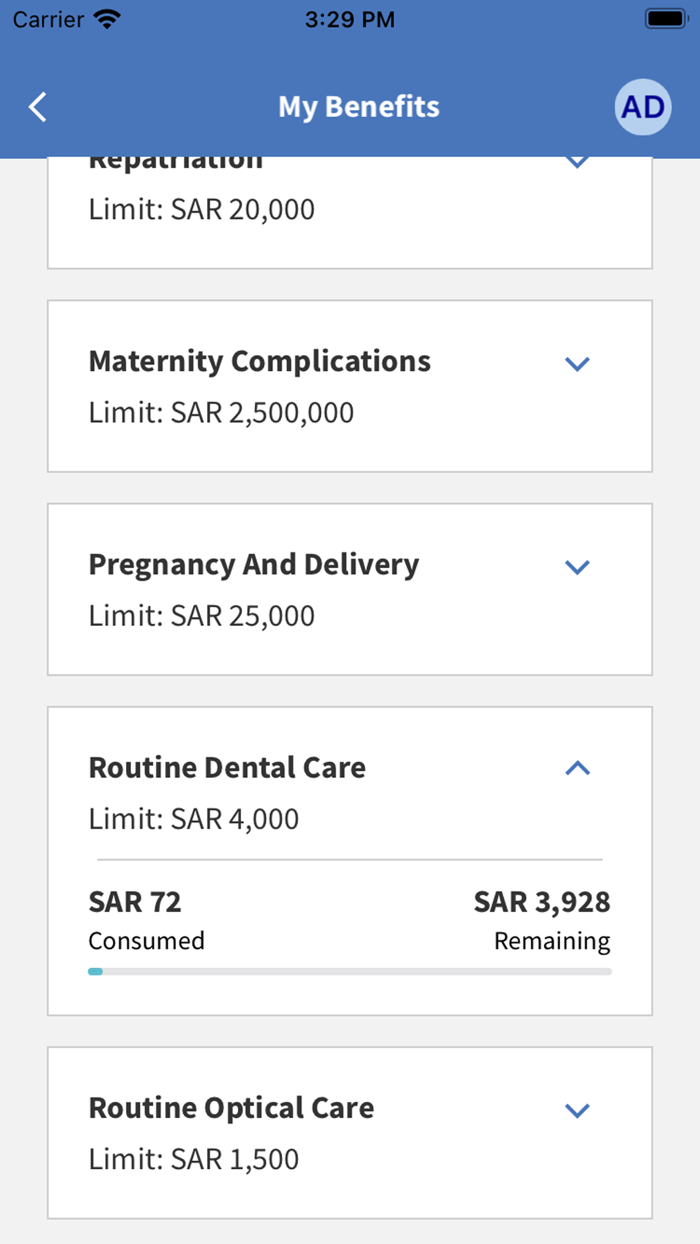Click the Routine Optical Care limit text
The width and height of the screenshot is (700, 1244).
pos(194,1158)
